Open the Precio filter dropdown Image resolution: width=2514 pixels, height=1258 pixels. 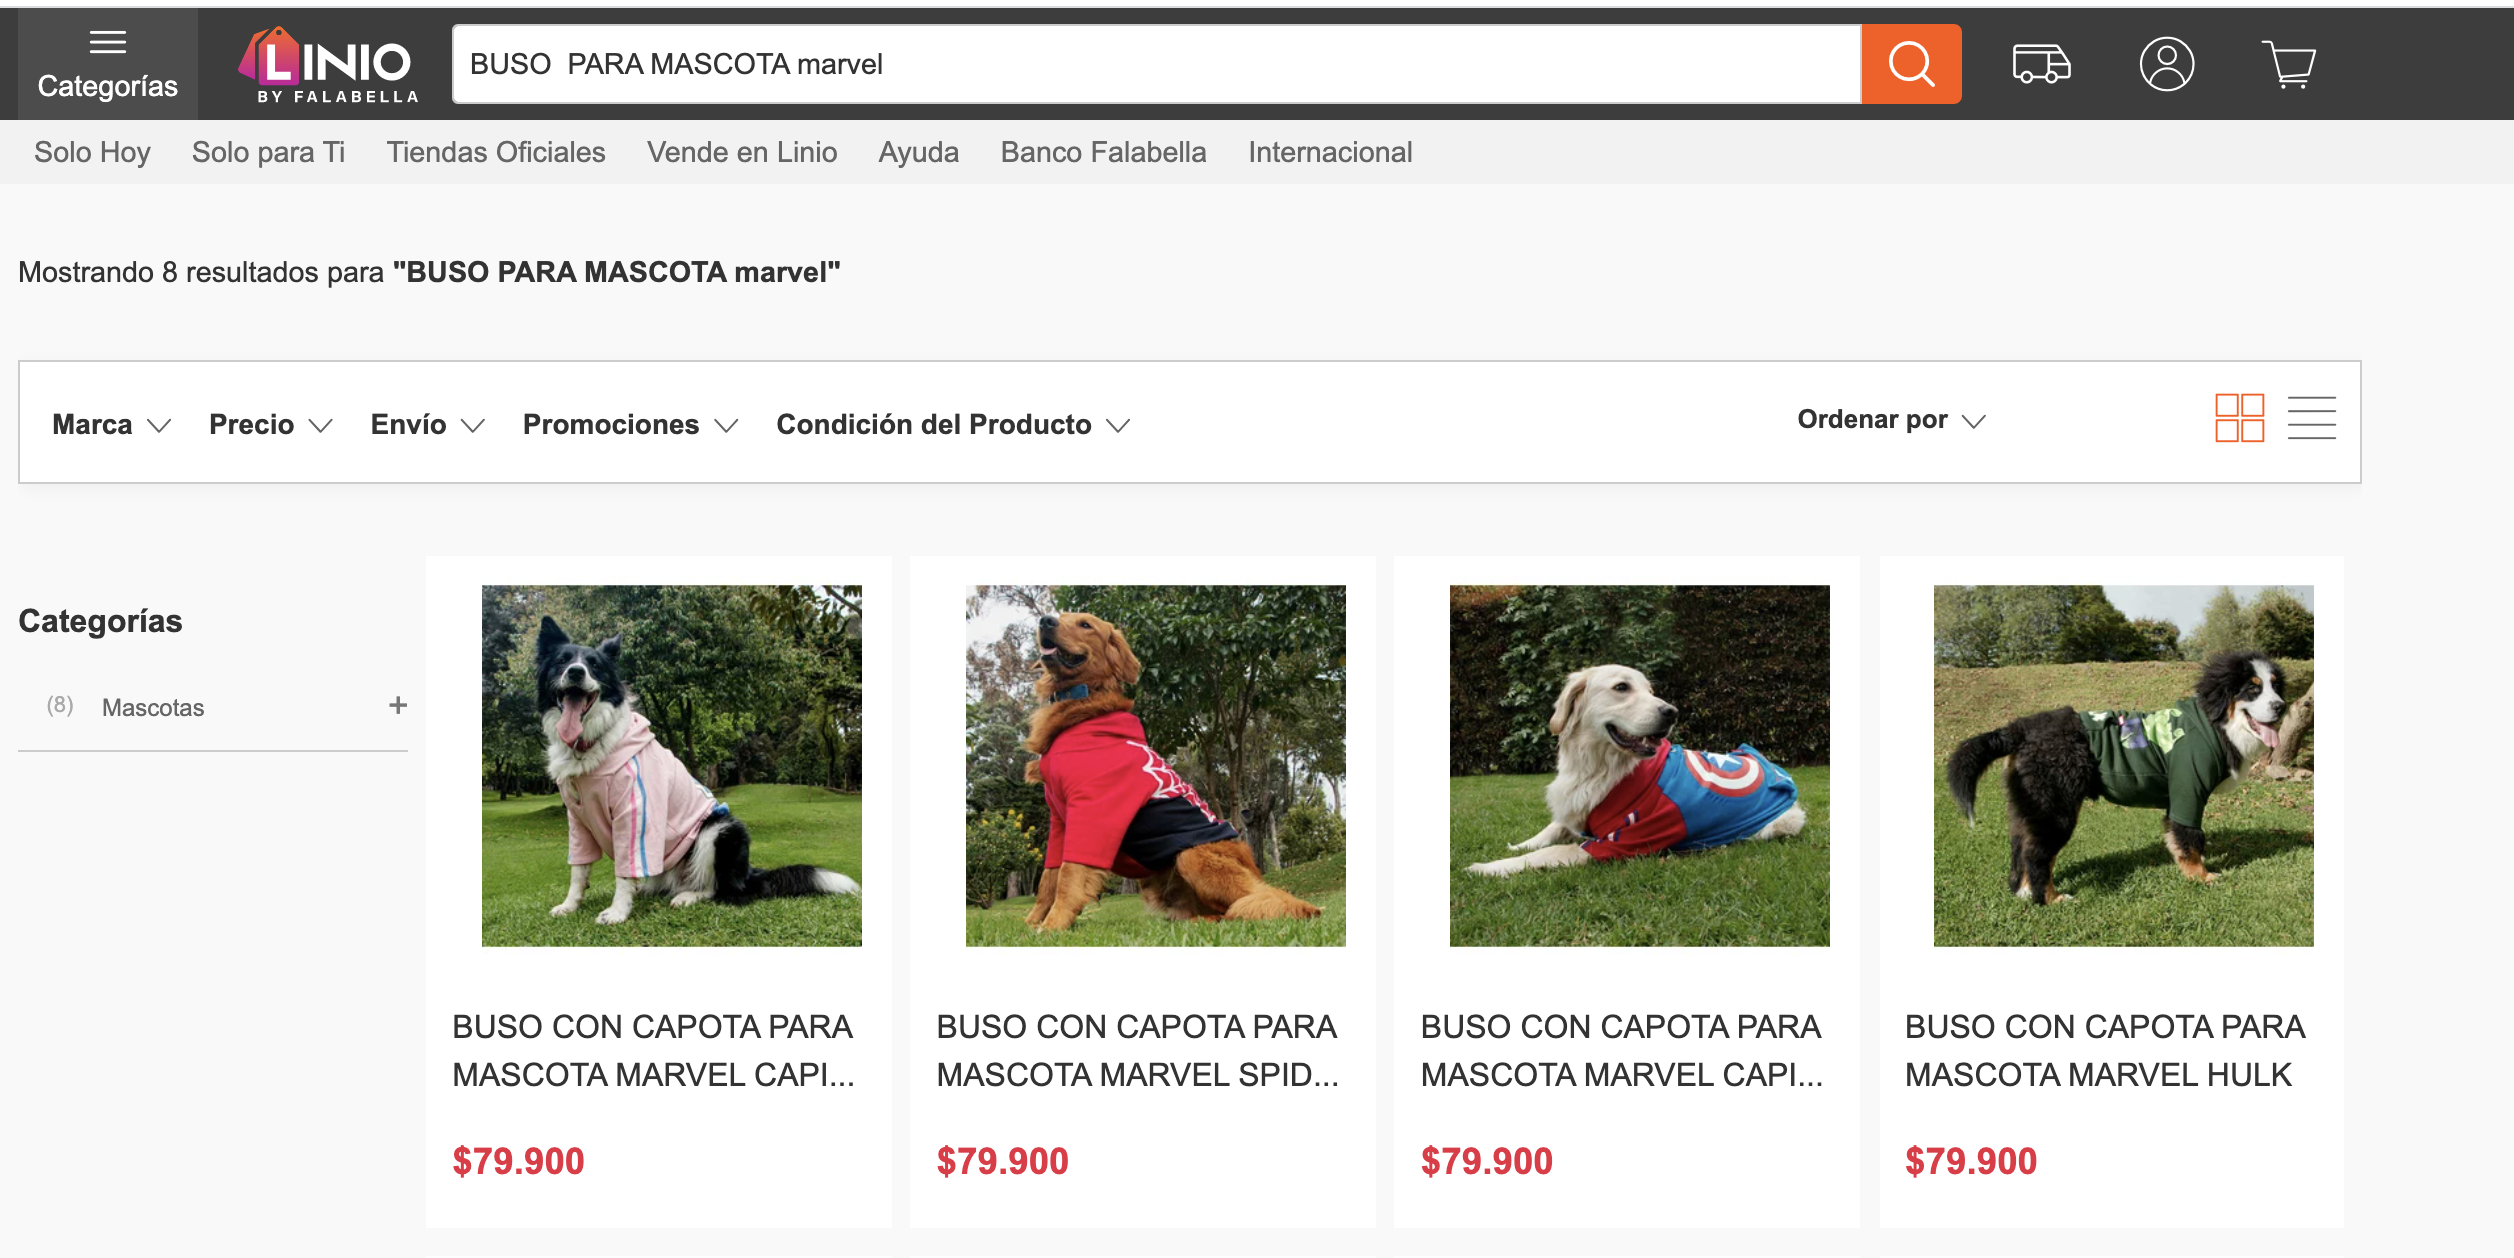tap(270, 424)
